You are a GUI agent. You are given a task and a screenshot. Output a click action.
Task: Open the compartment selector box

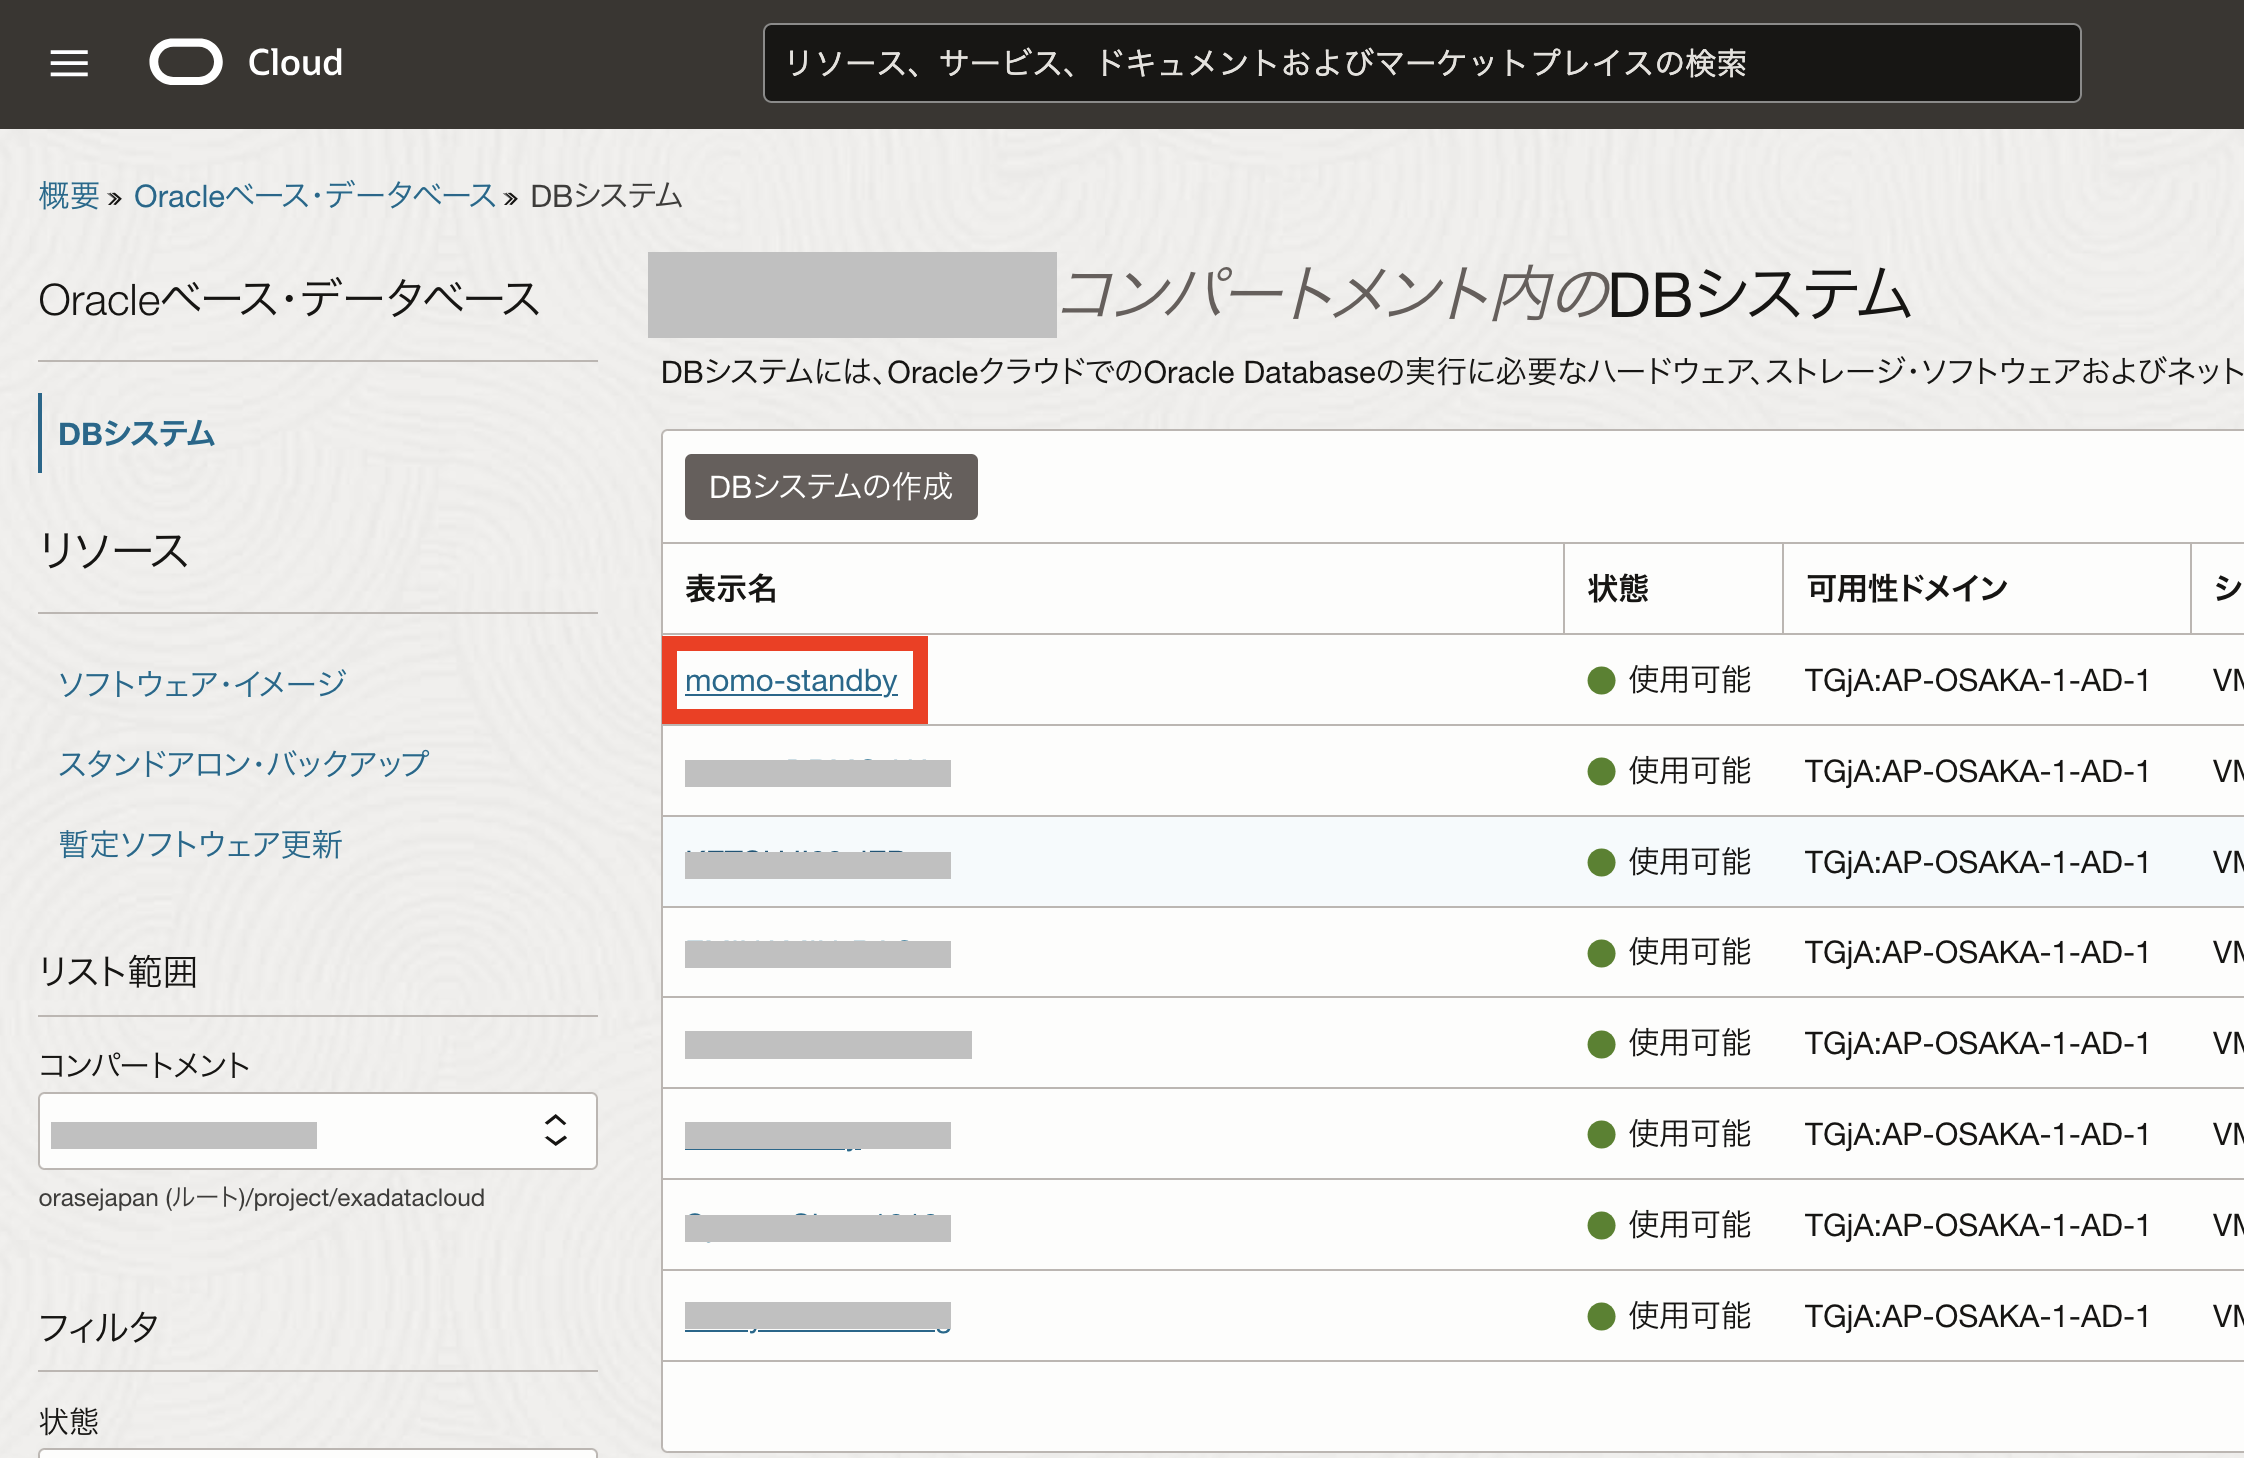(290, 1131)
